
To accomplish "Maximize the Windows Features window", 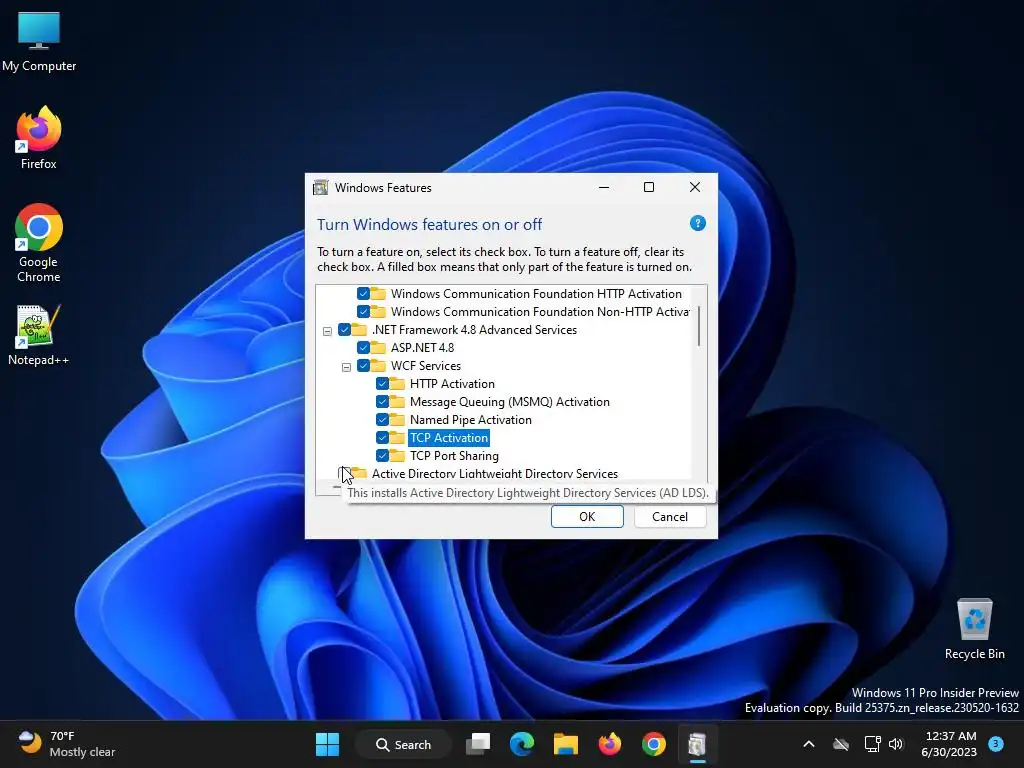I will pos(649,187).
